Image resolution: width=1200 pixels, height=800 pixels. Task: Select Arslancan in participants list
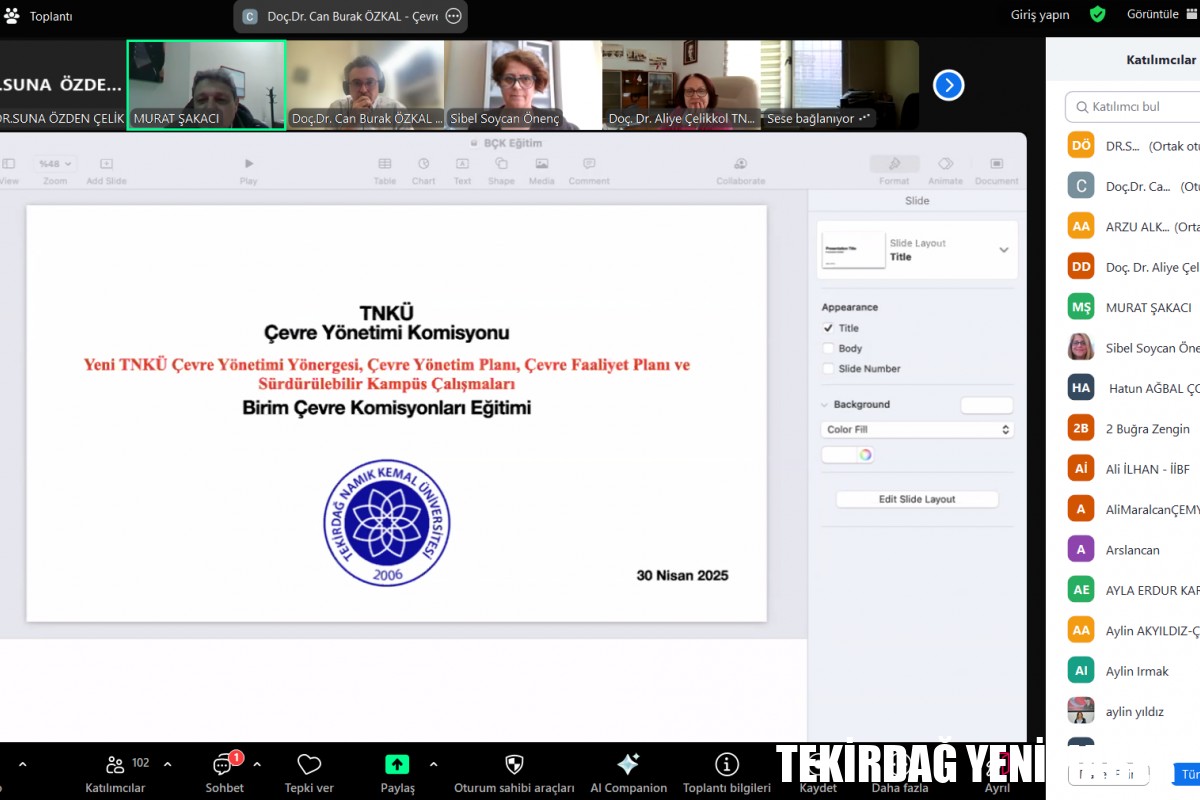coord(1133,549)
